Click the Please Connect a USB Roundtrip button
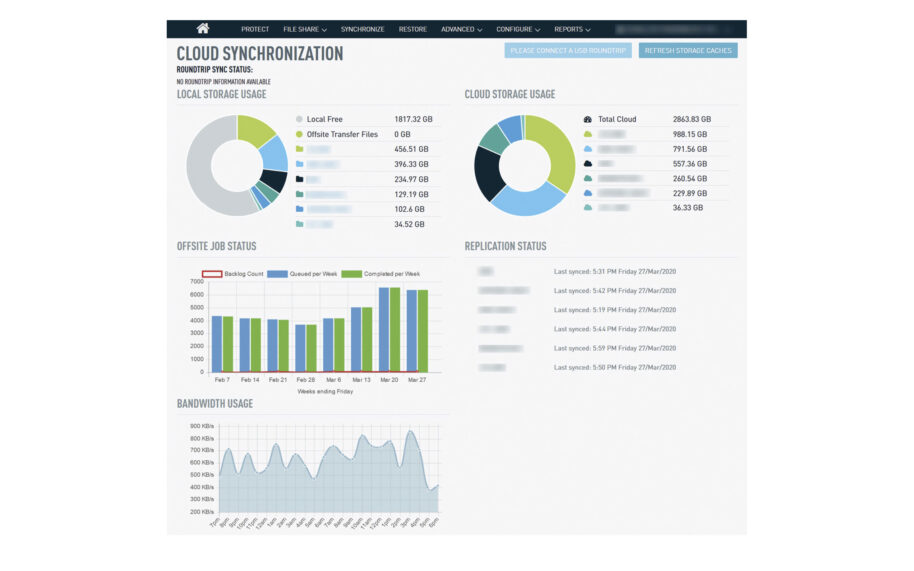The image size is (914, 571). (x=568, y=51)
